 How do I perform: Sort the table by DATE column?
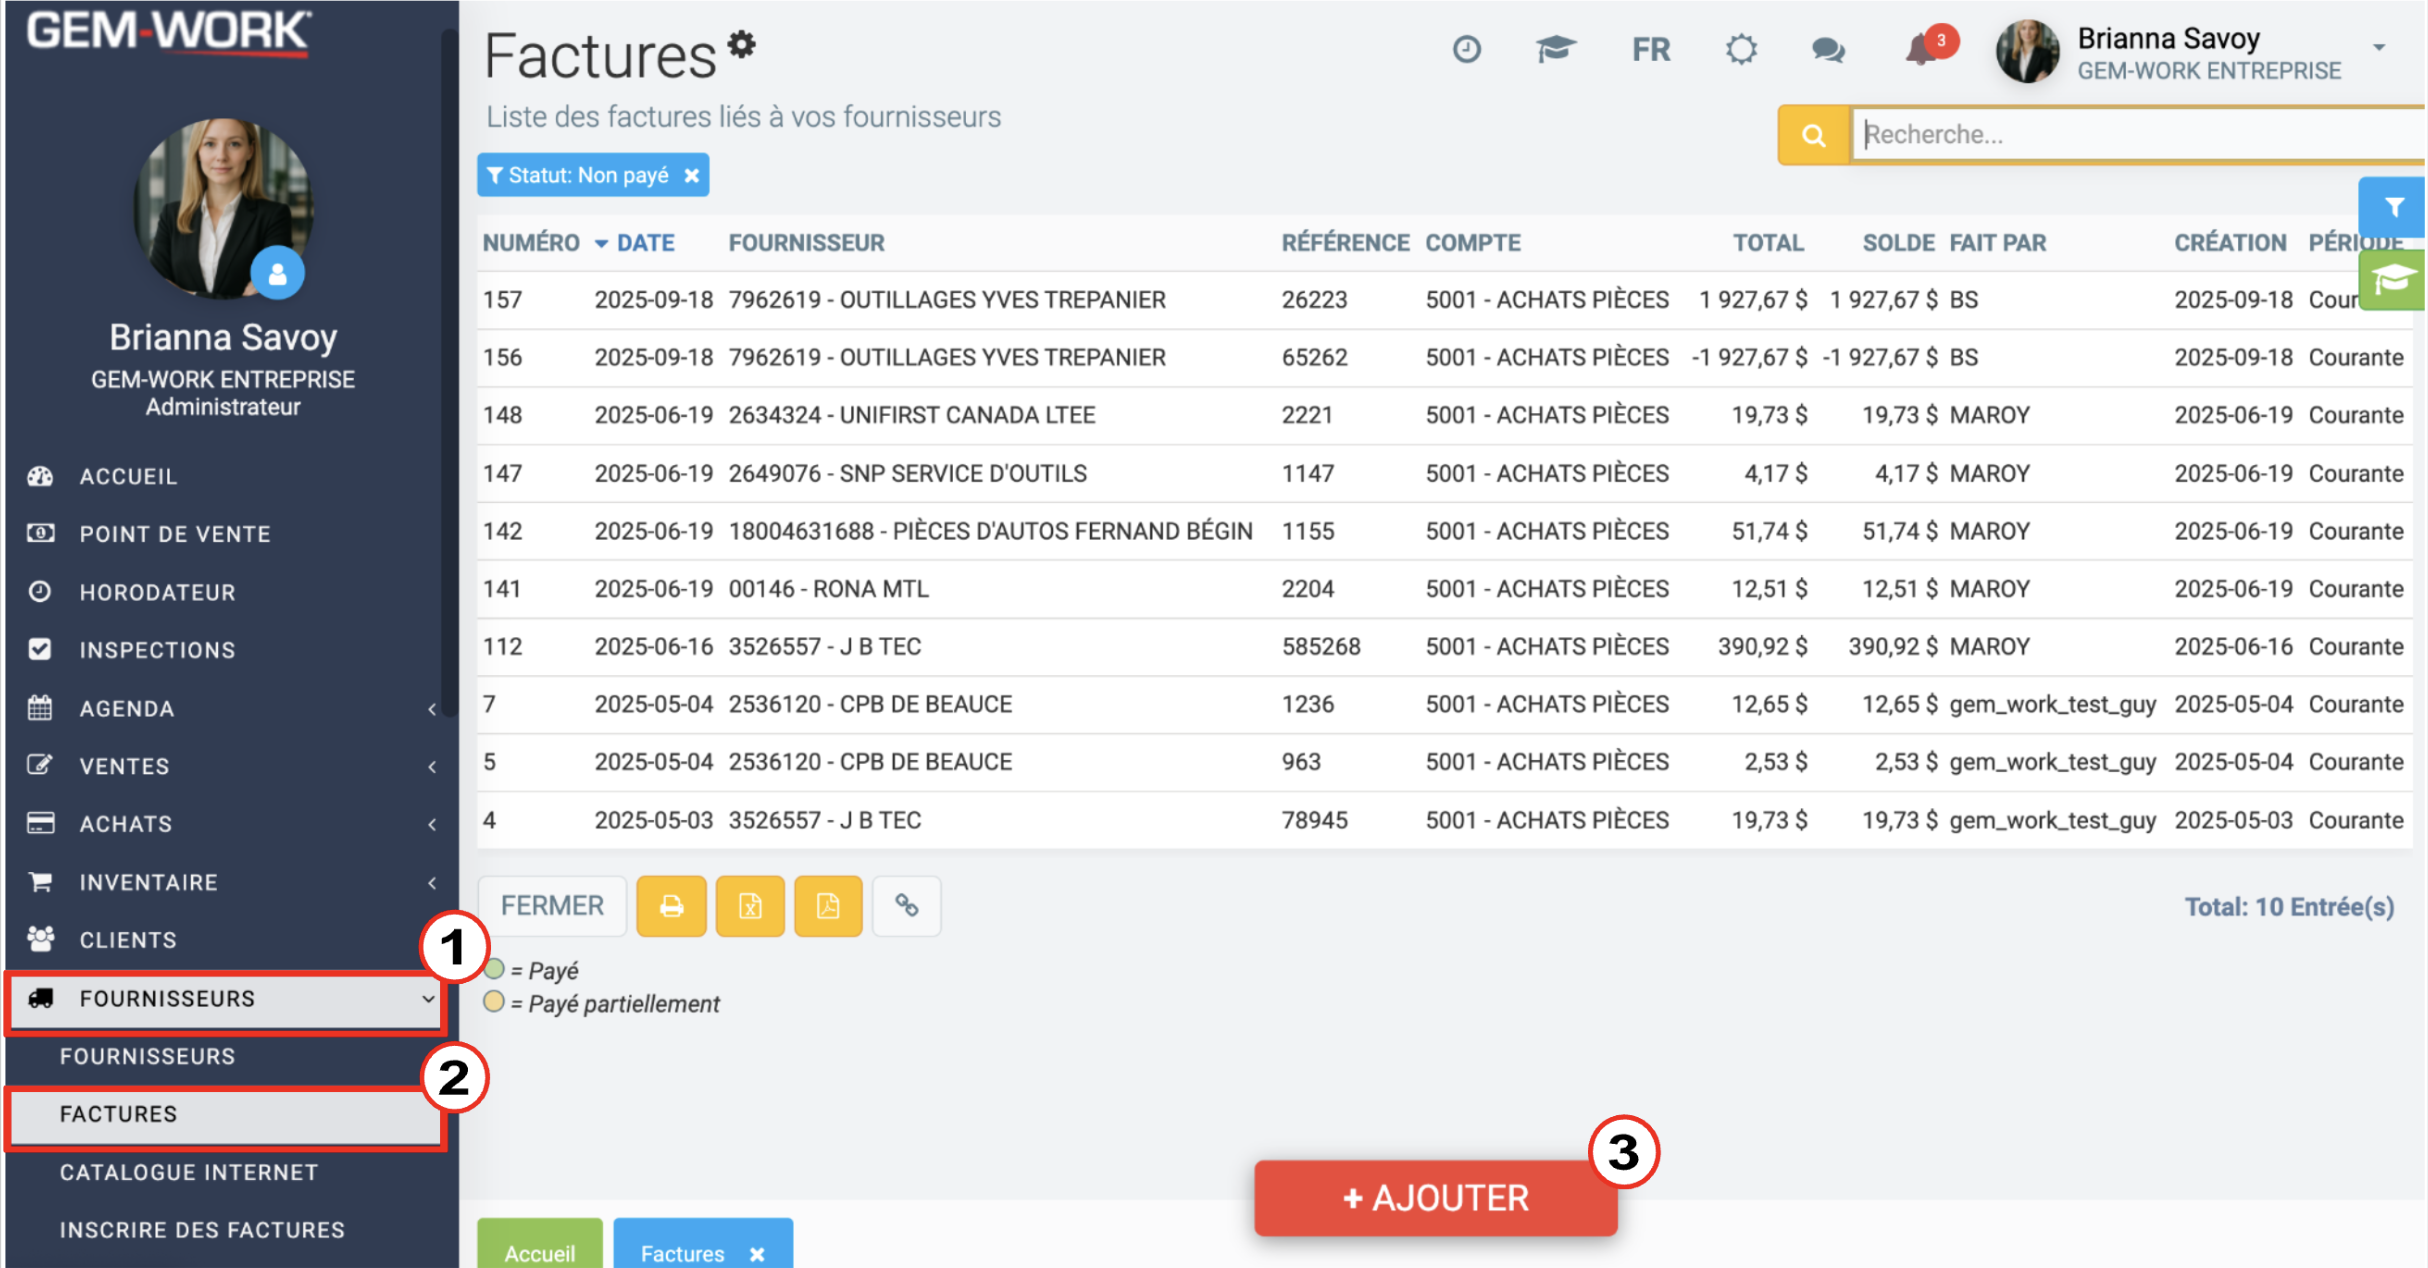coord(645,243)
